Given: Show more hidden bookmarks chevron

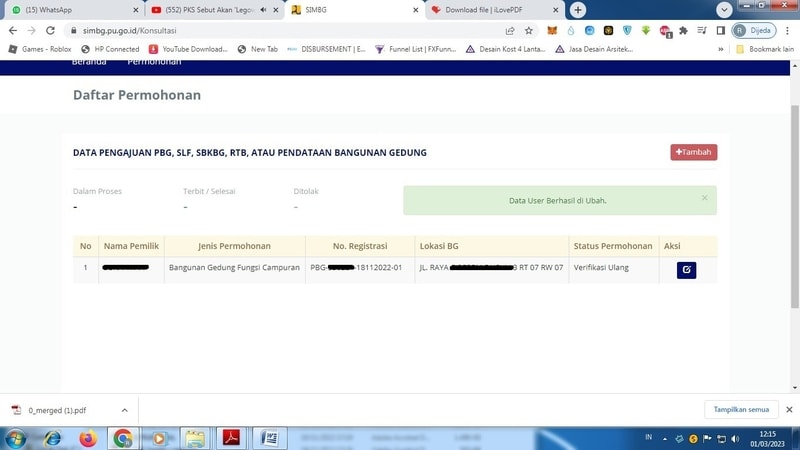Looking at the screenshot, I should pos(720,49).
